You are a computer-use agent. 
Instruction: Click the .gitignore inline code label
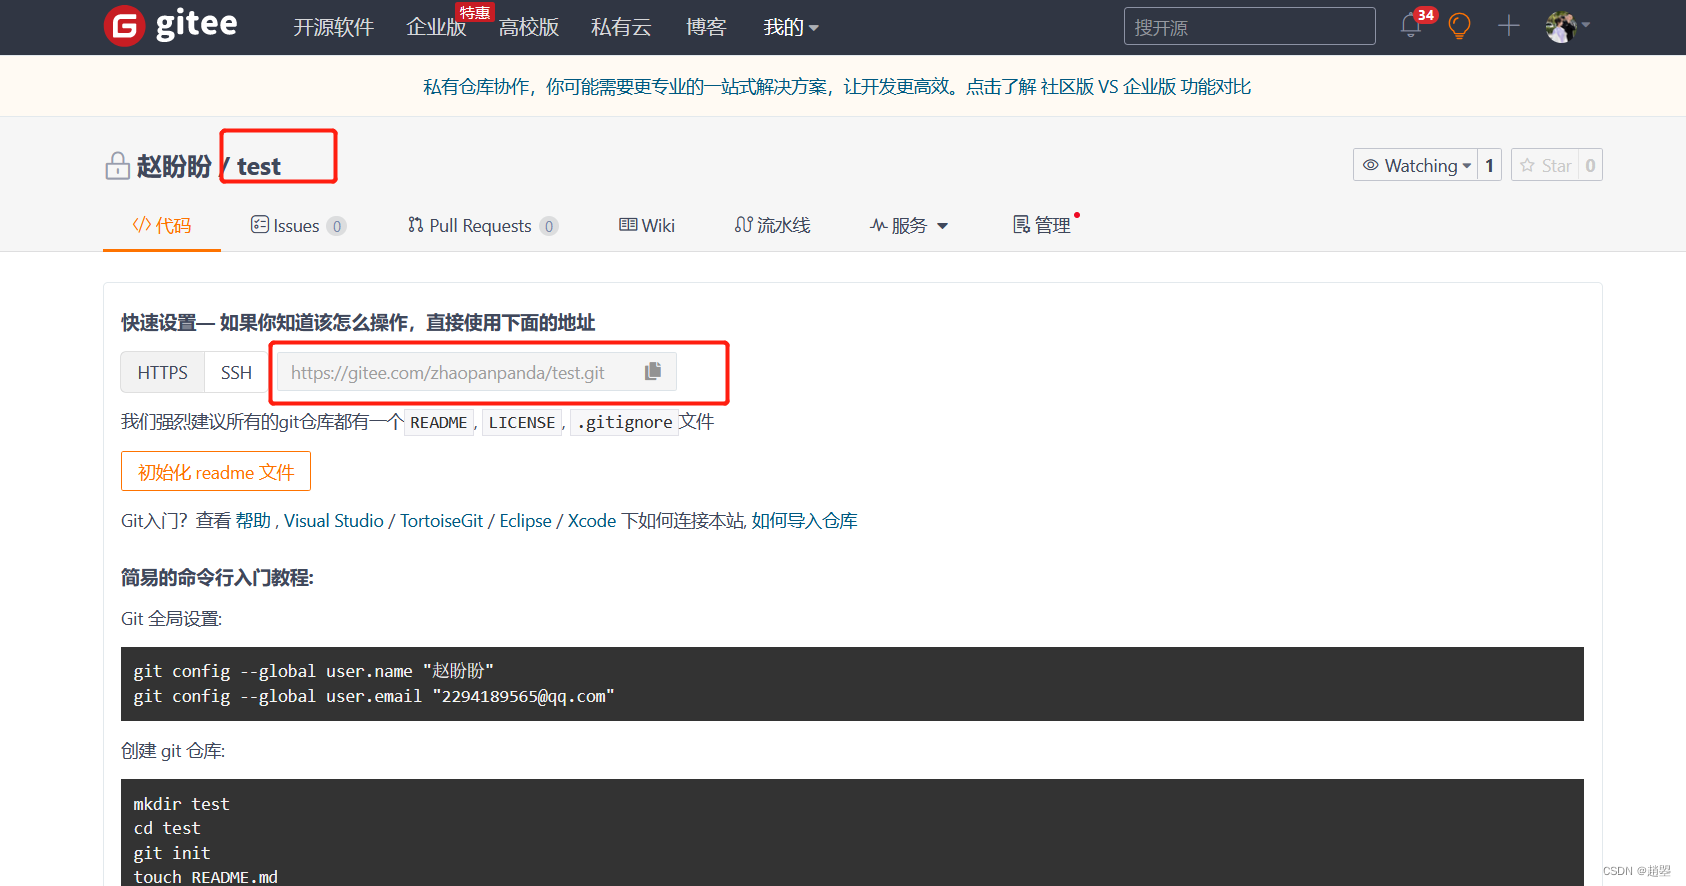(x=624, y=422)
